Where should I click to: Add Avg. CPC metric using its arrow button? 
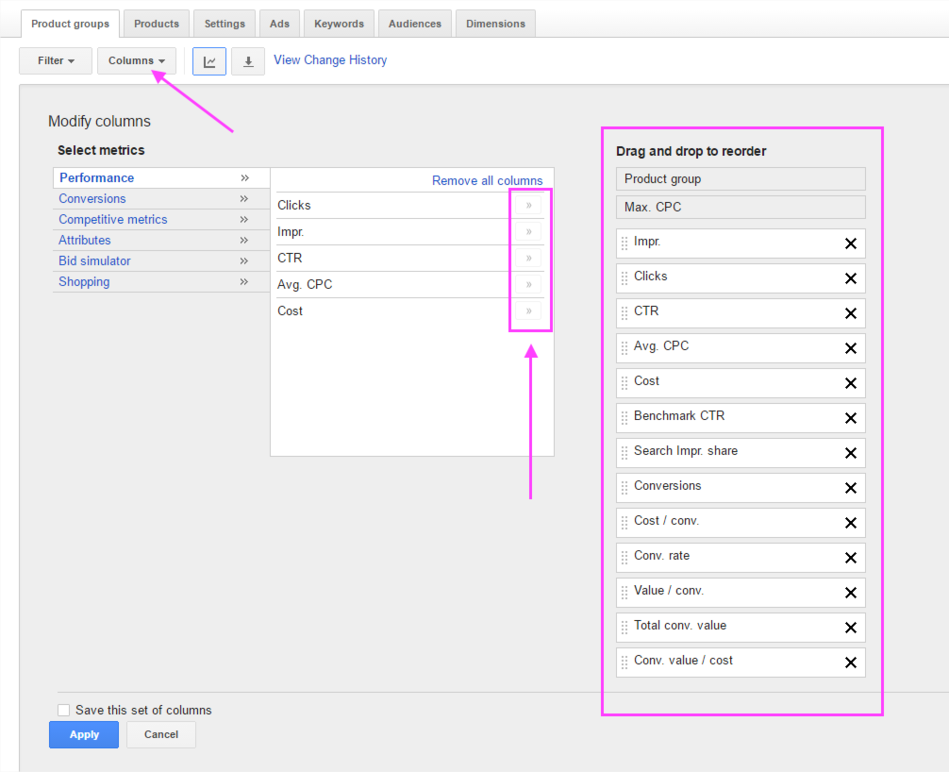click(x=529, y=285)
